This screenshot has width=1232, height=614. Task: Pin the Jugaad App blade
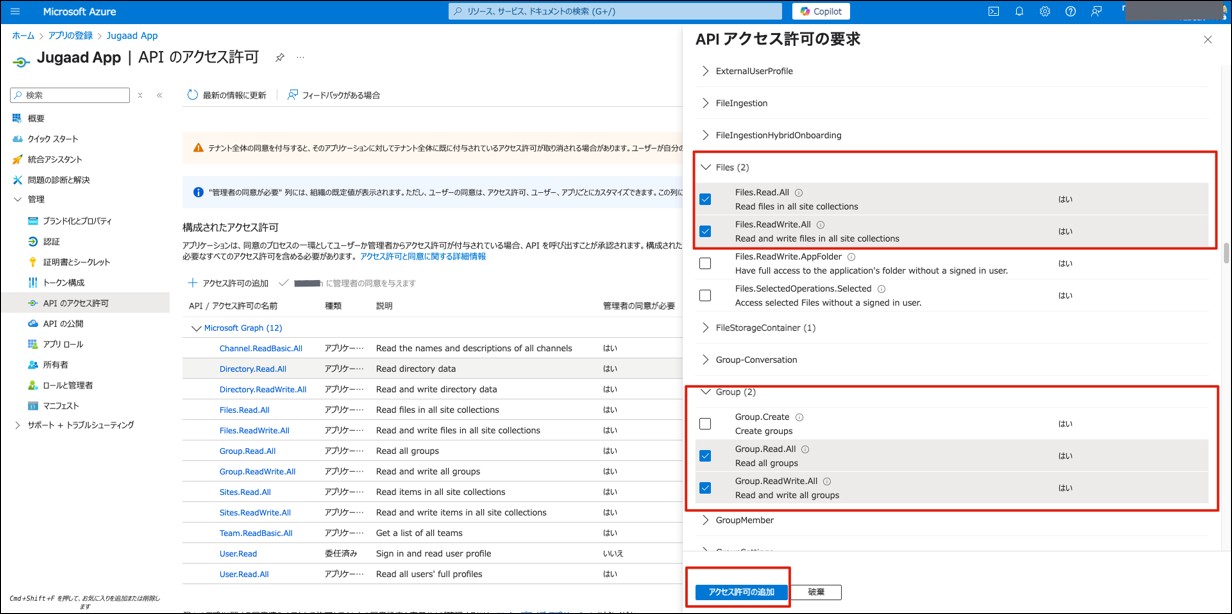pos(280,58)
